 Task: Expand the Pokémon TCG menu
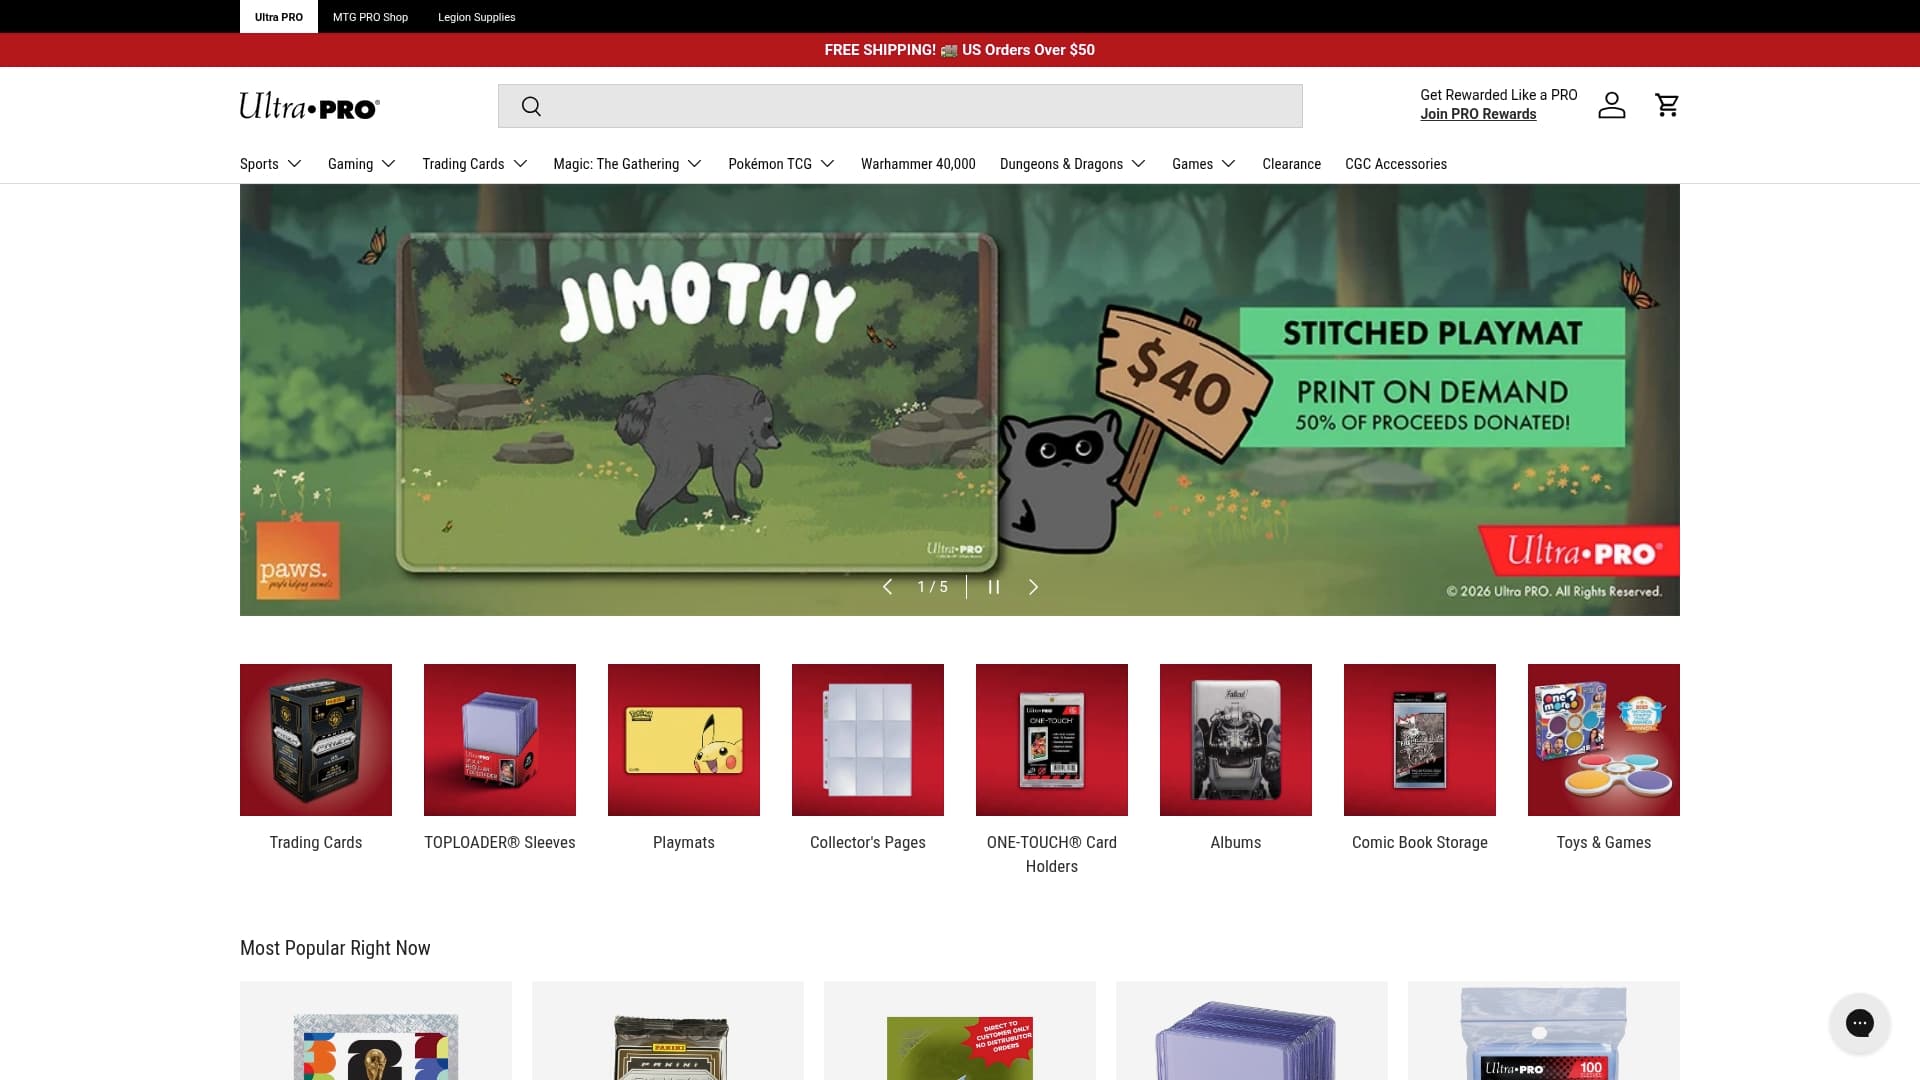click(x=782, y=164)
